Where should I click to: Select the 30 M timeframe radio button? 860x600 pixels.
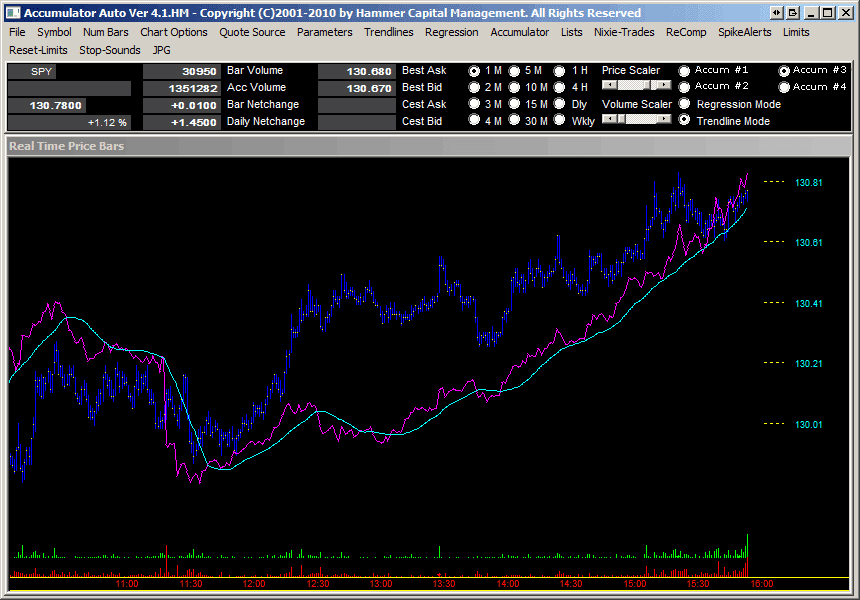(514, 120)
